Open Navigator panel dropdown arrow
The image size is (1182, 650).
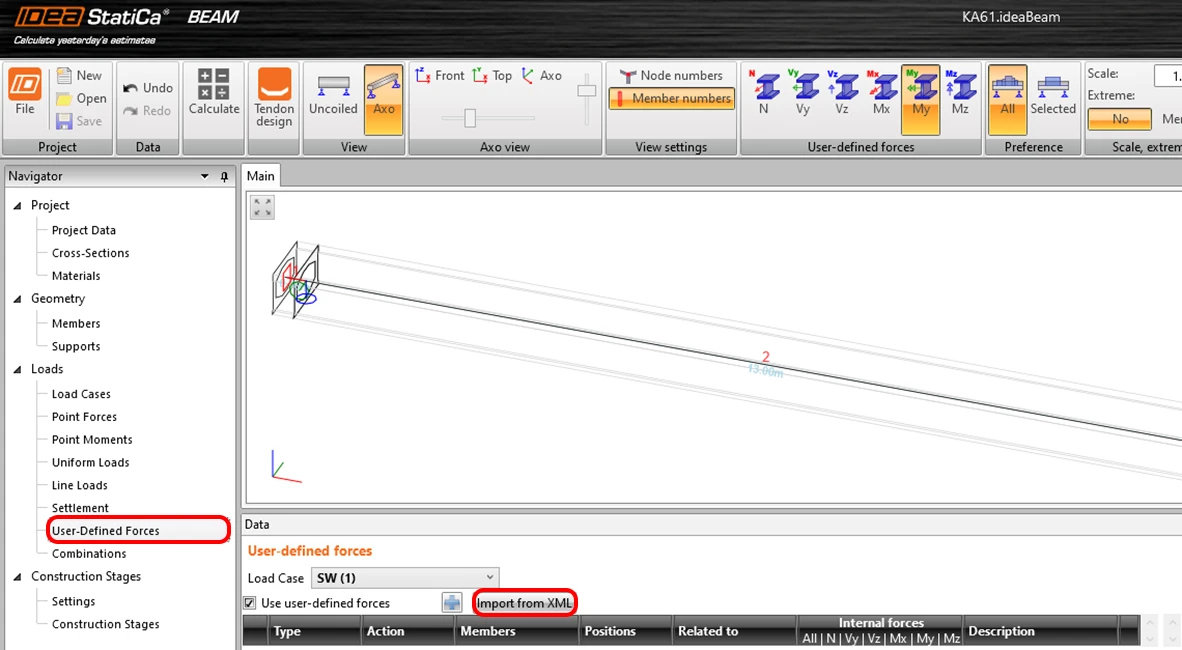click(x=204, y=176)
